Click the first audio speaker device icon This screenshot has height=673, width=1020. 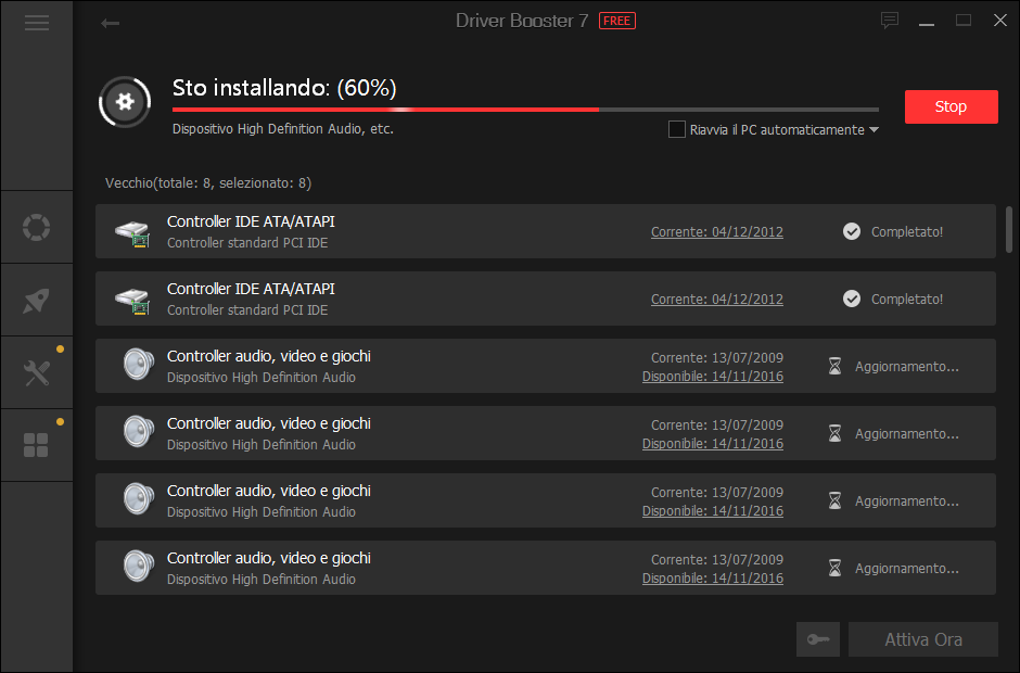coord(139,364)
